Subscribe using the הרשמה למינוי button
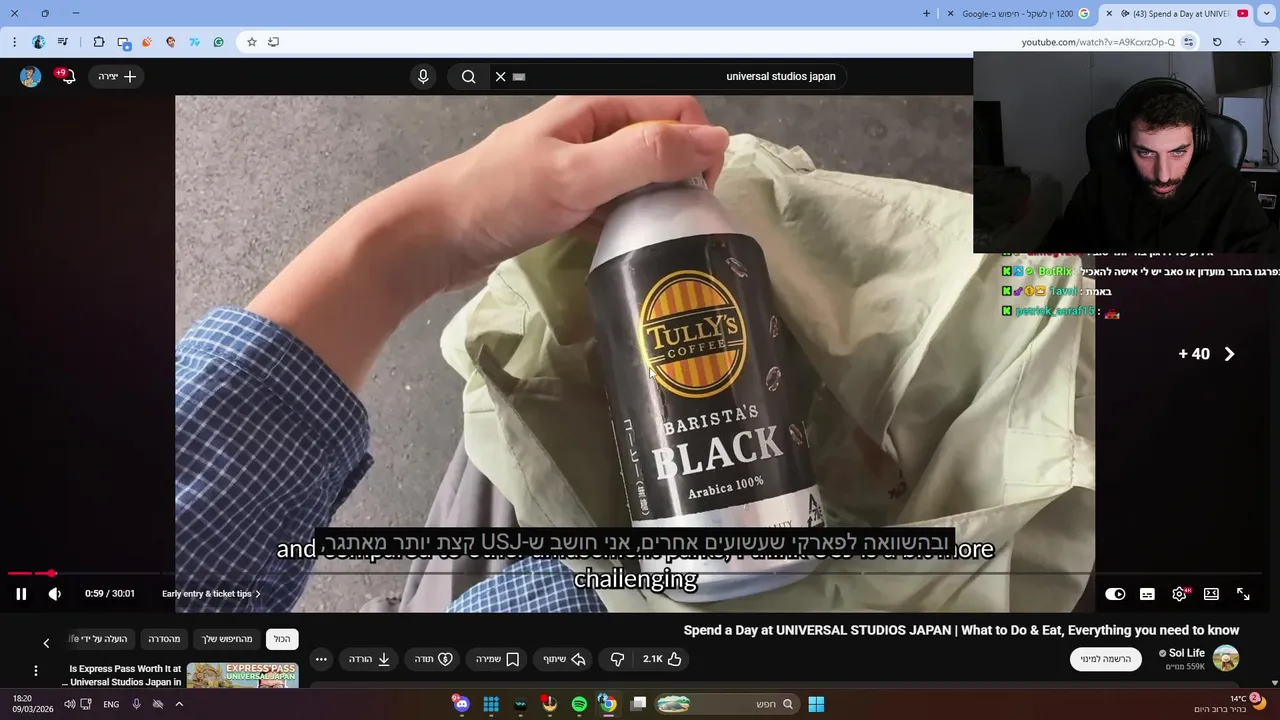1280x720 pixels. pos(1106,659)
